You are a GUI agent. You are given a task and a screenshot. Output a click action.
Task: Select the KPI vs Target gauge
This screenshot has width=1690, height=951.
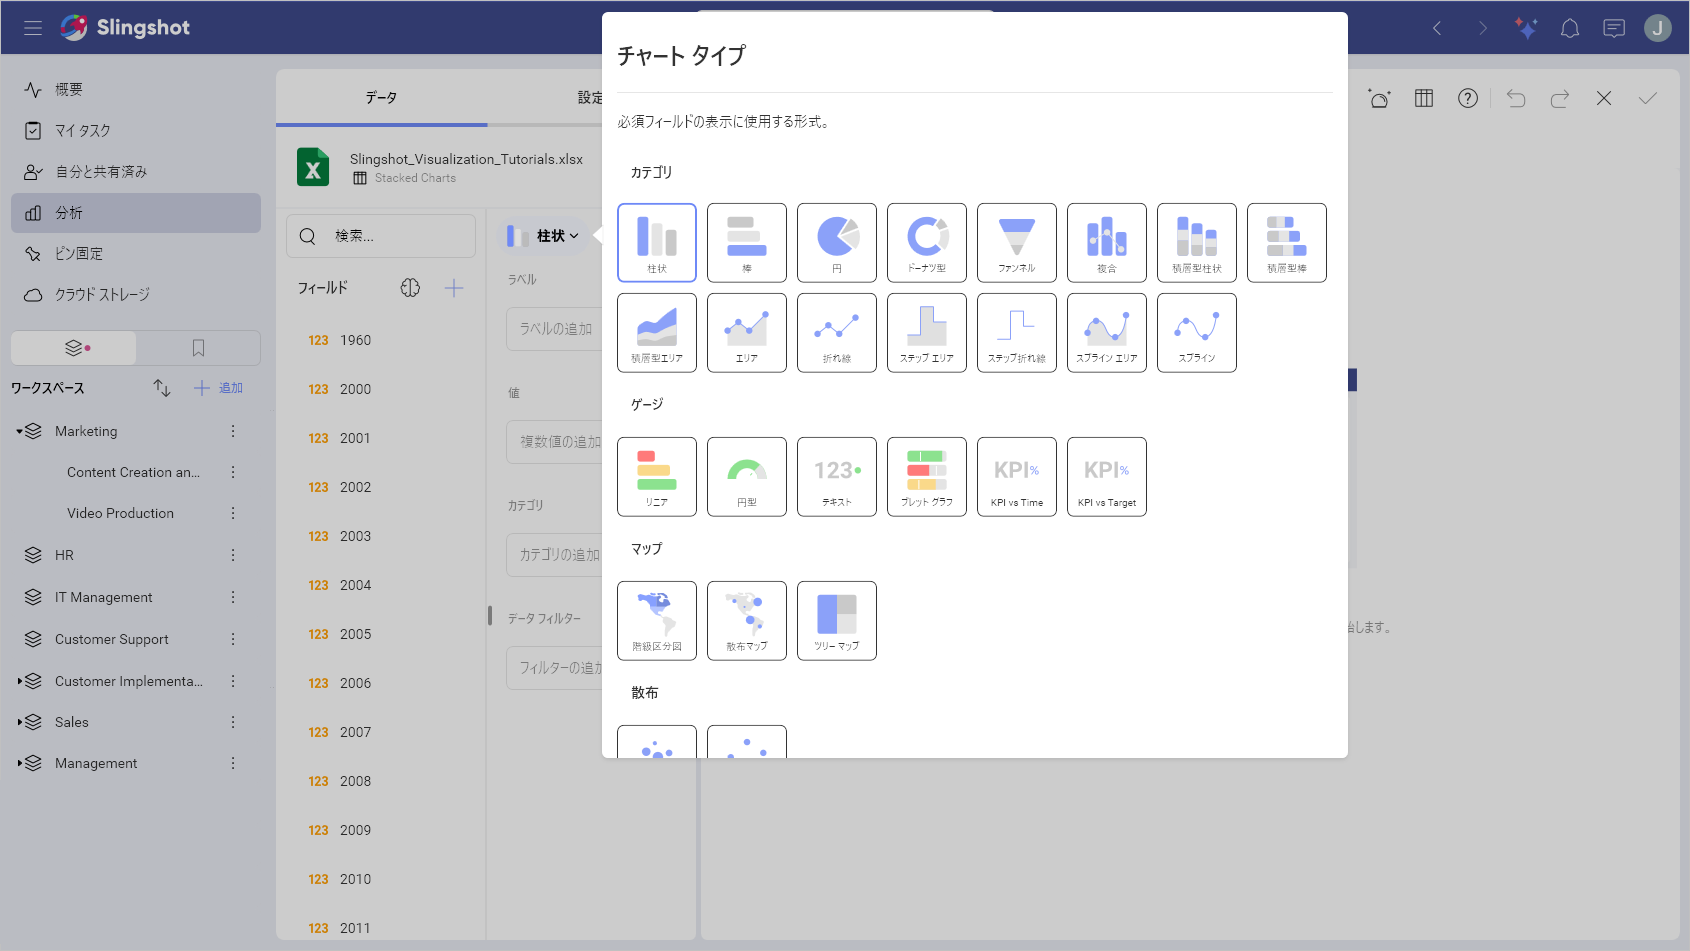1107,477
